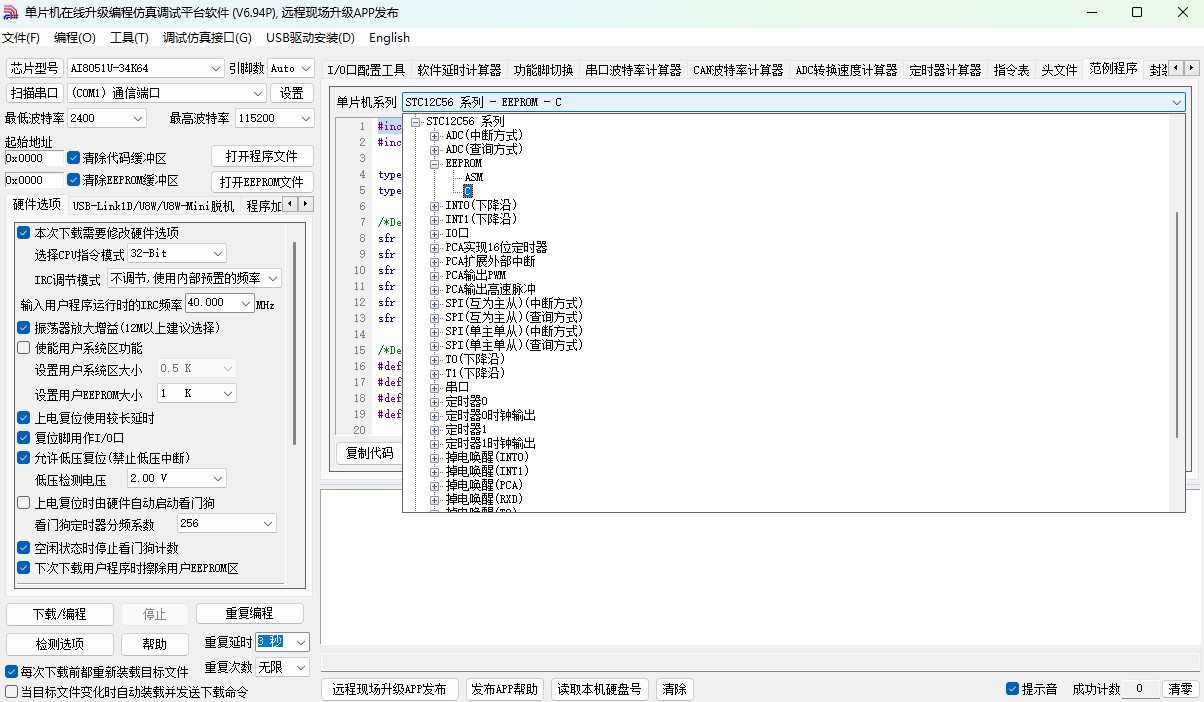The width and height of the screenshot is (1204, 702).
Task: Open the 调试仿真接口(G) menu
Action: coord(207,38)
